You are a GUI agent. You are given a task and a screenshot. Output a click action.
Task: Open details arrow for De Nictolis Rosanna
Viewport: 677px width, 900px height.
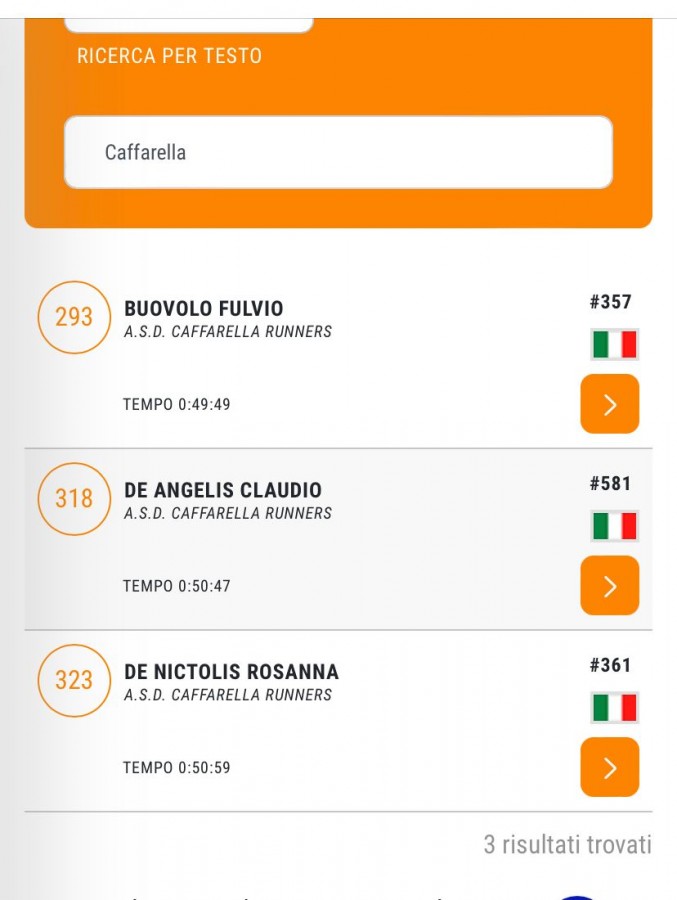pos(609,767)
